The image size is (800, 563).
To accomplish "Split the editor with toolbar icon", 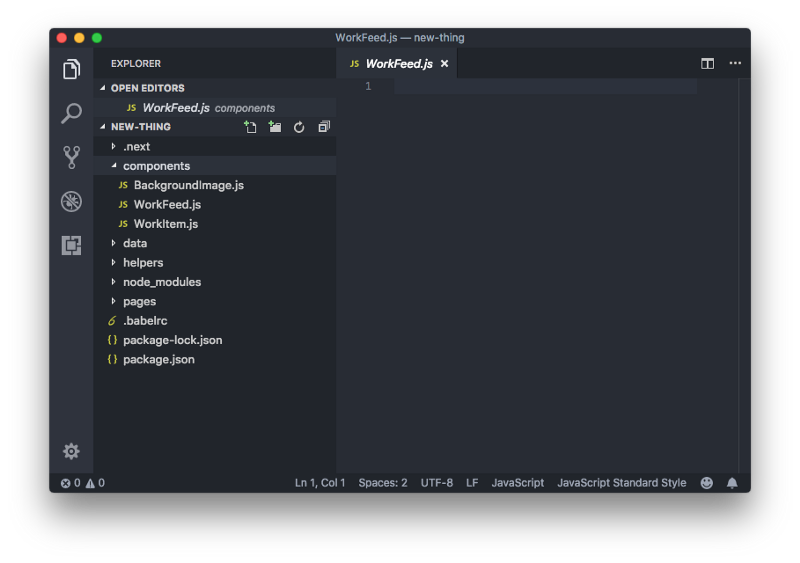I will click(707, 63).
